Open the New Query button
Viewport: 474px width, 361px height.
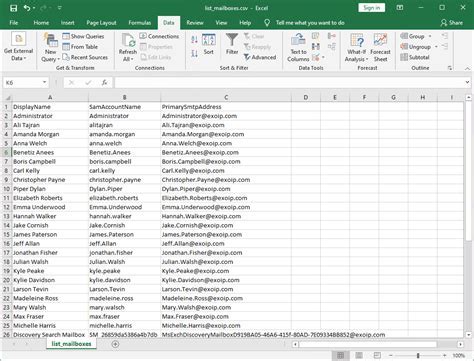tap(50, 47)
